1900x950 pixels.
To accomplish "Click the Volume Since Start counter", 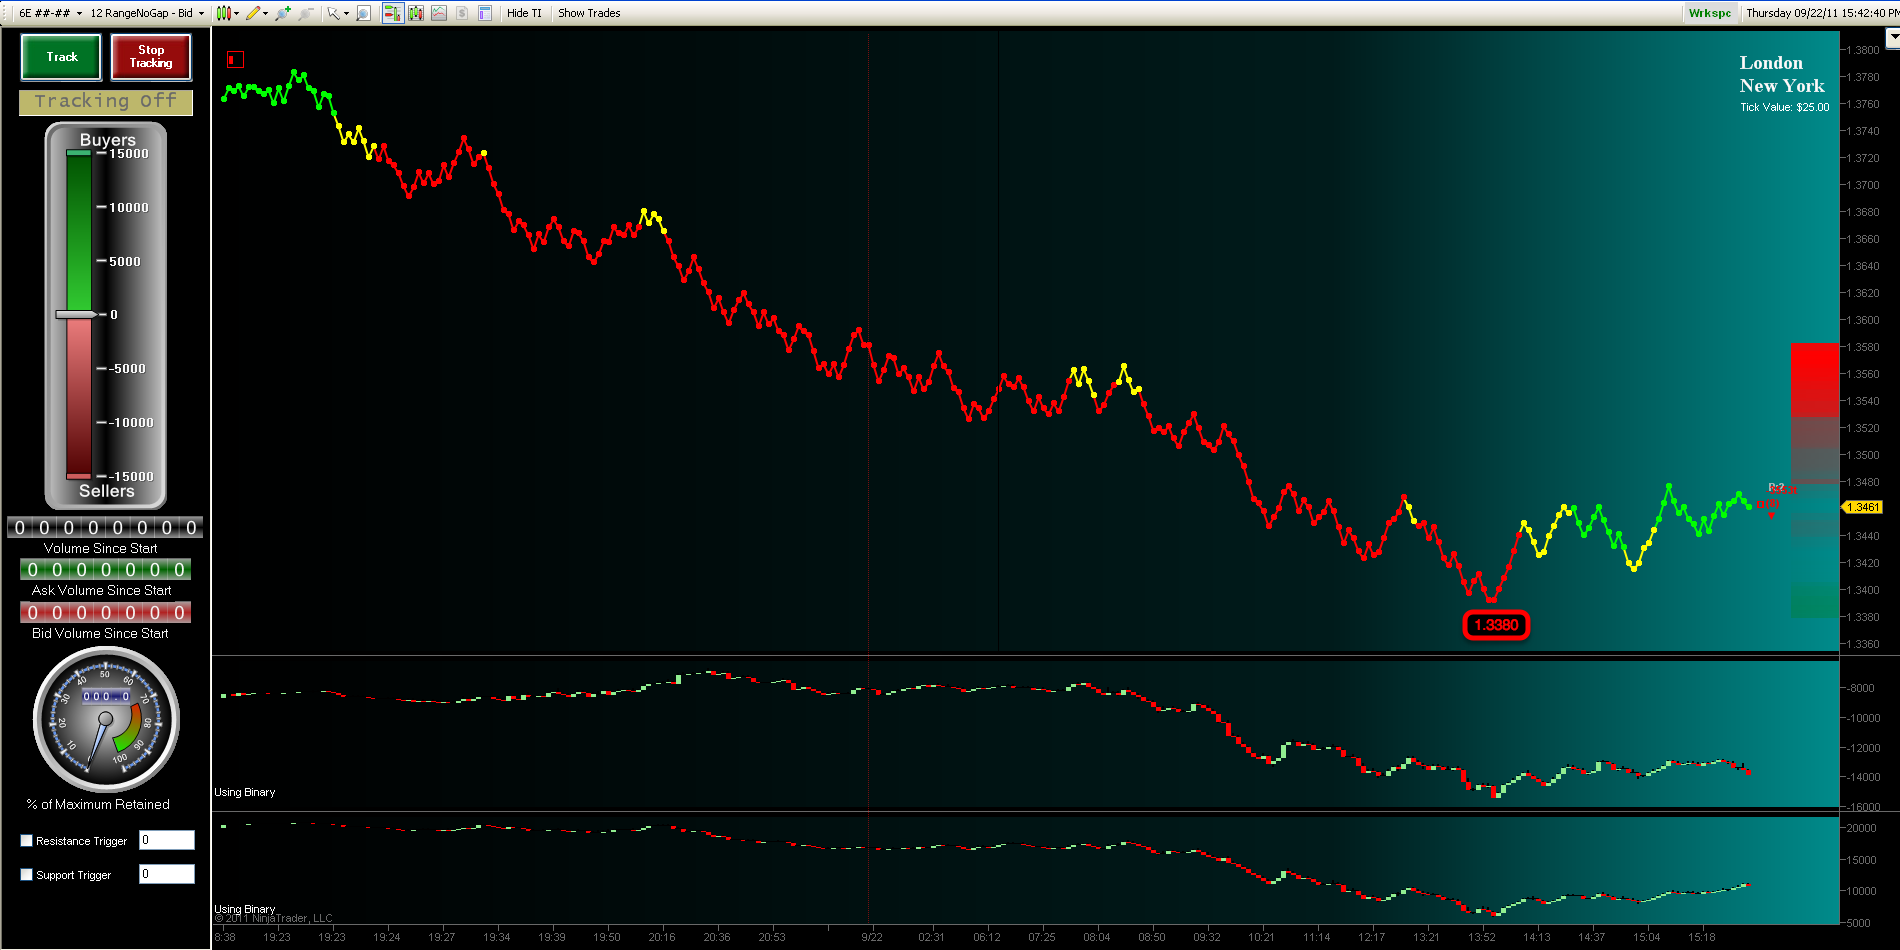I will click(x=105, y=527).
